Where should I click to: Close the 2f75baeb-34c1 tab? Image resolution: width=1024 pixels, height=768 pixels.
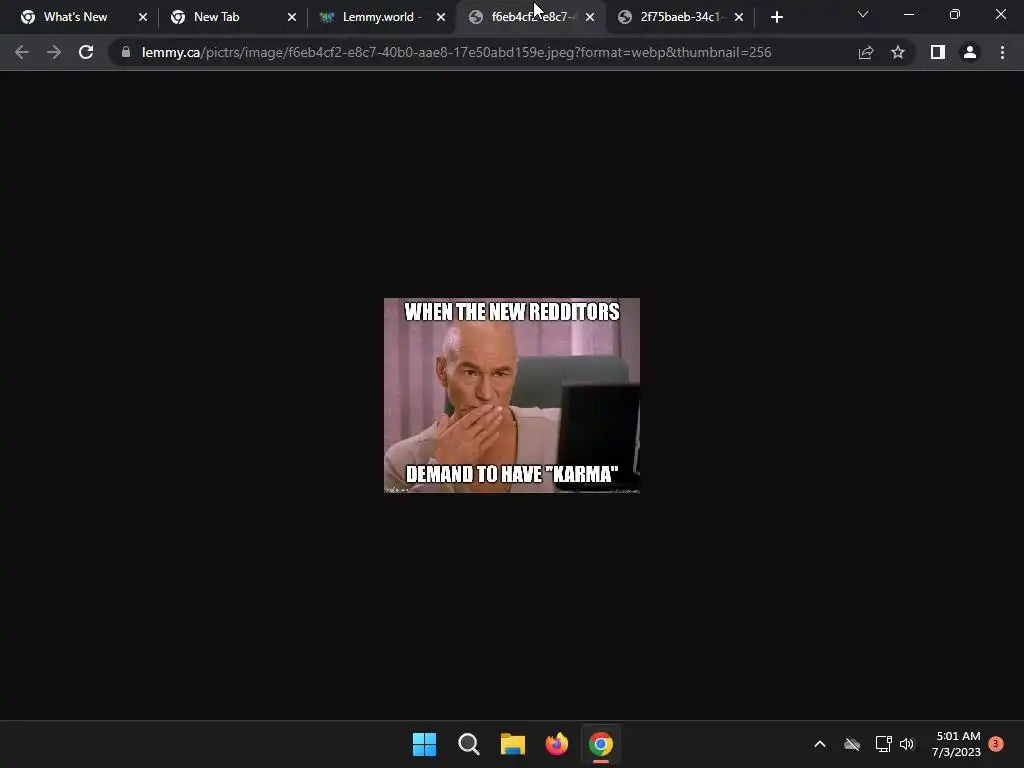[x=739, y=17]
